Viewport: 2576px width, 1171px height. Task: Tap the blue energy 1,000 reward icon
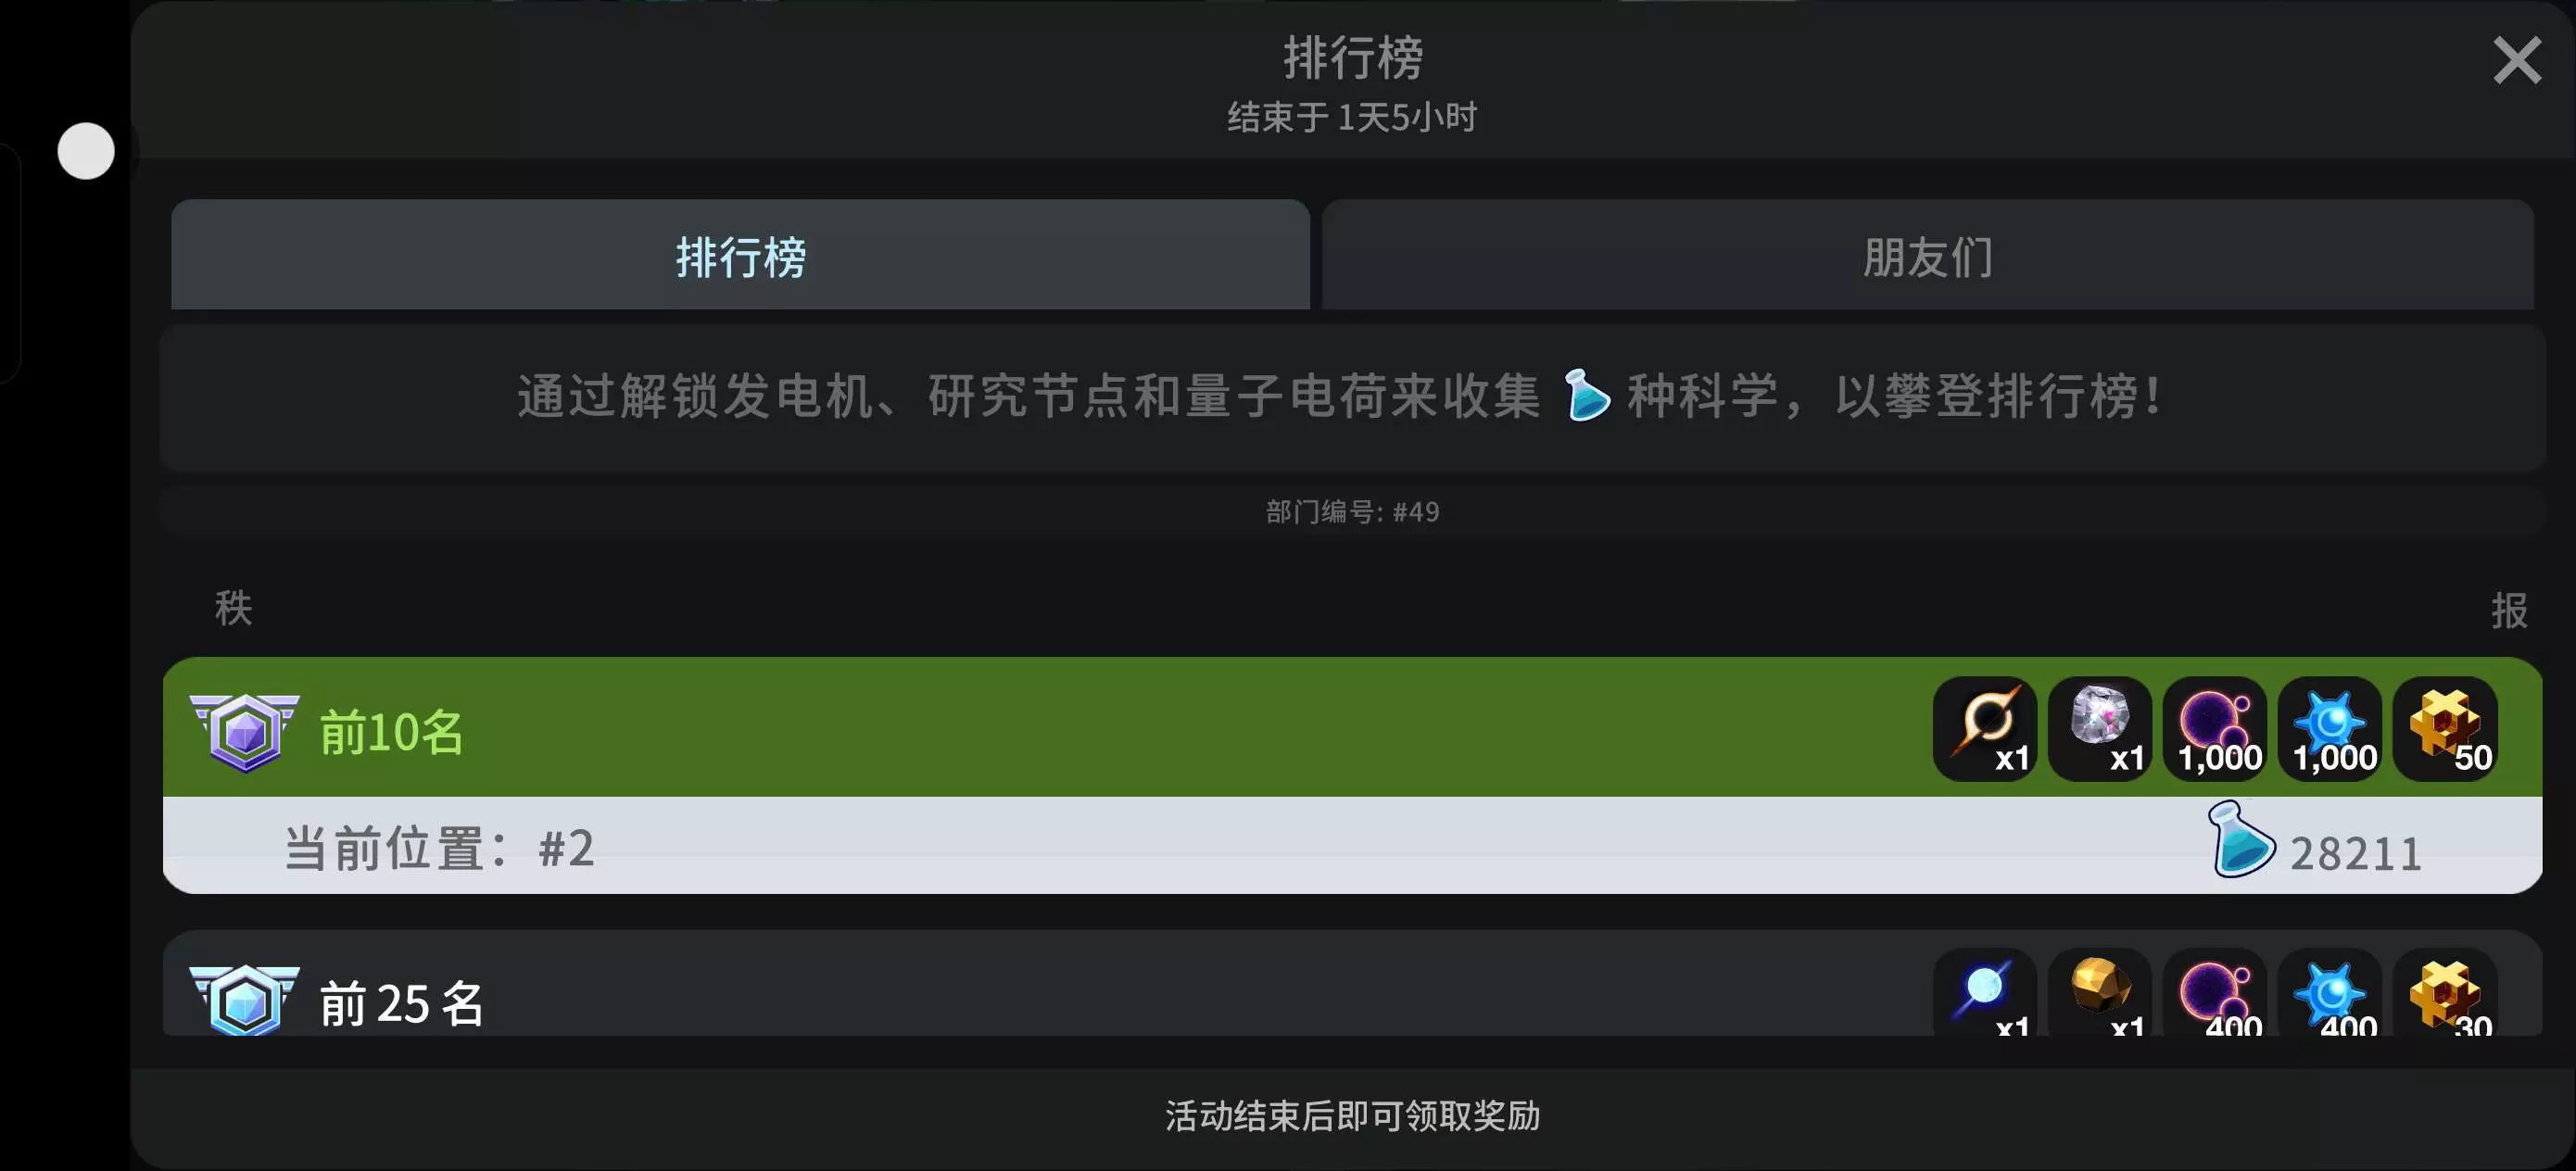(x=2330, y=729)
